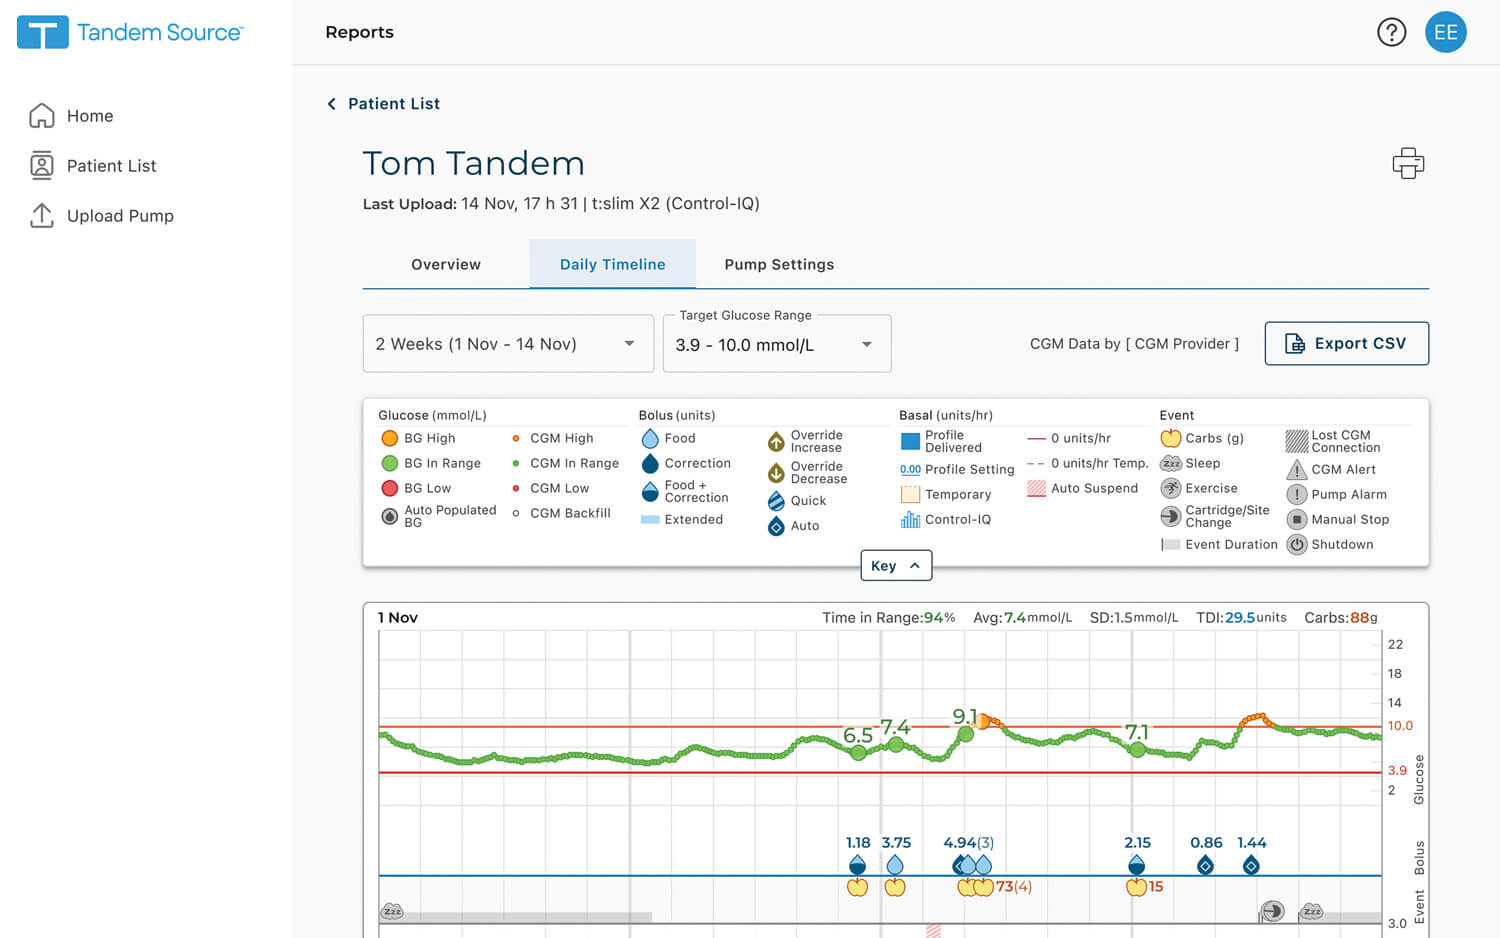
Task: Click the Auto Populated BG icon
Action: click(390, 516)
